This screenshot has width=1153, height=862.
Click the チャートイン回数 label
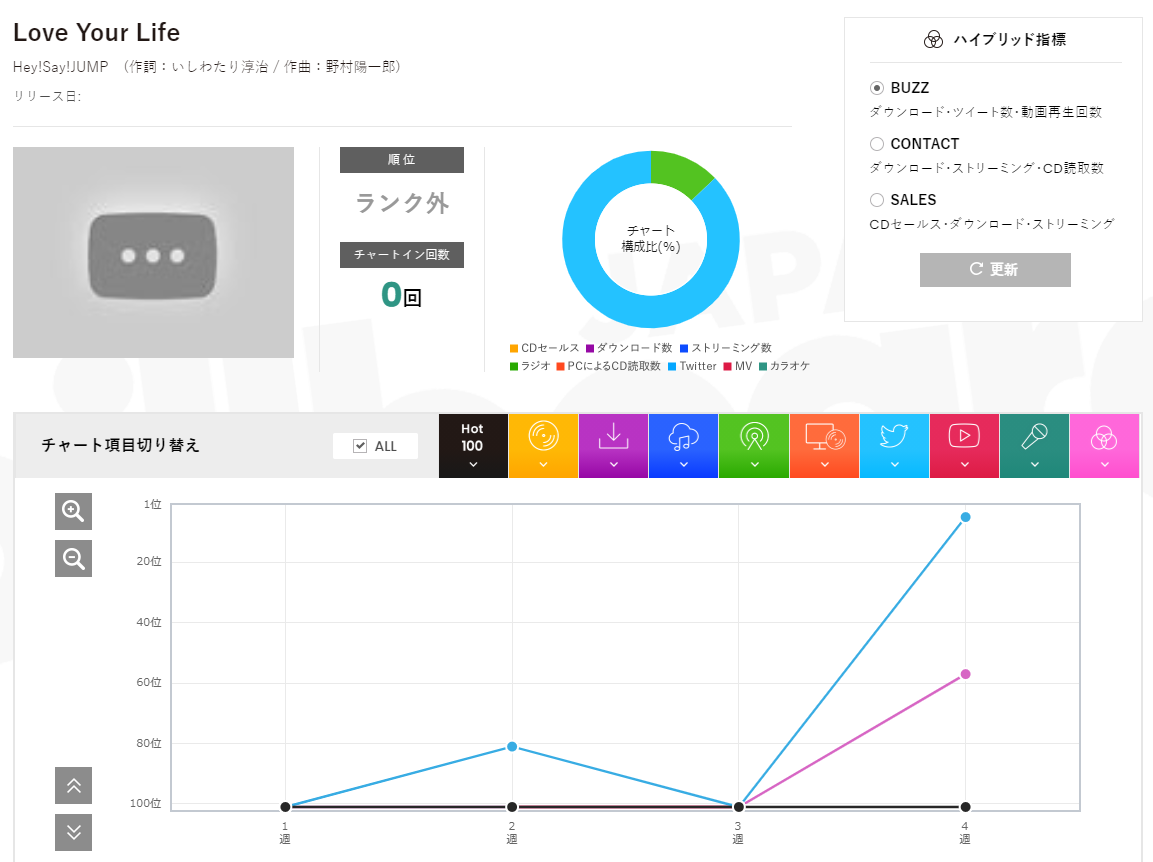coord(401,254)
